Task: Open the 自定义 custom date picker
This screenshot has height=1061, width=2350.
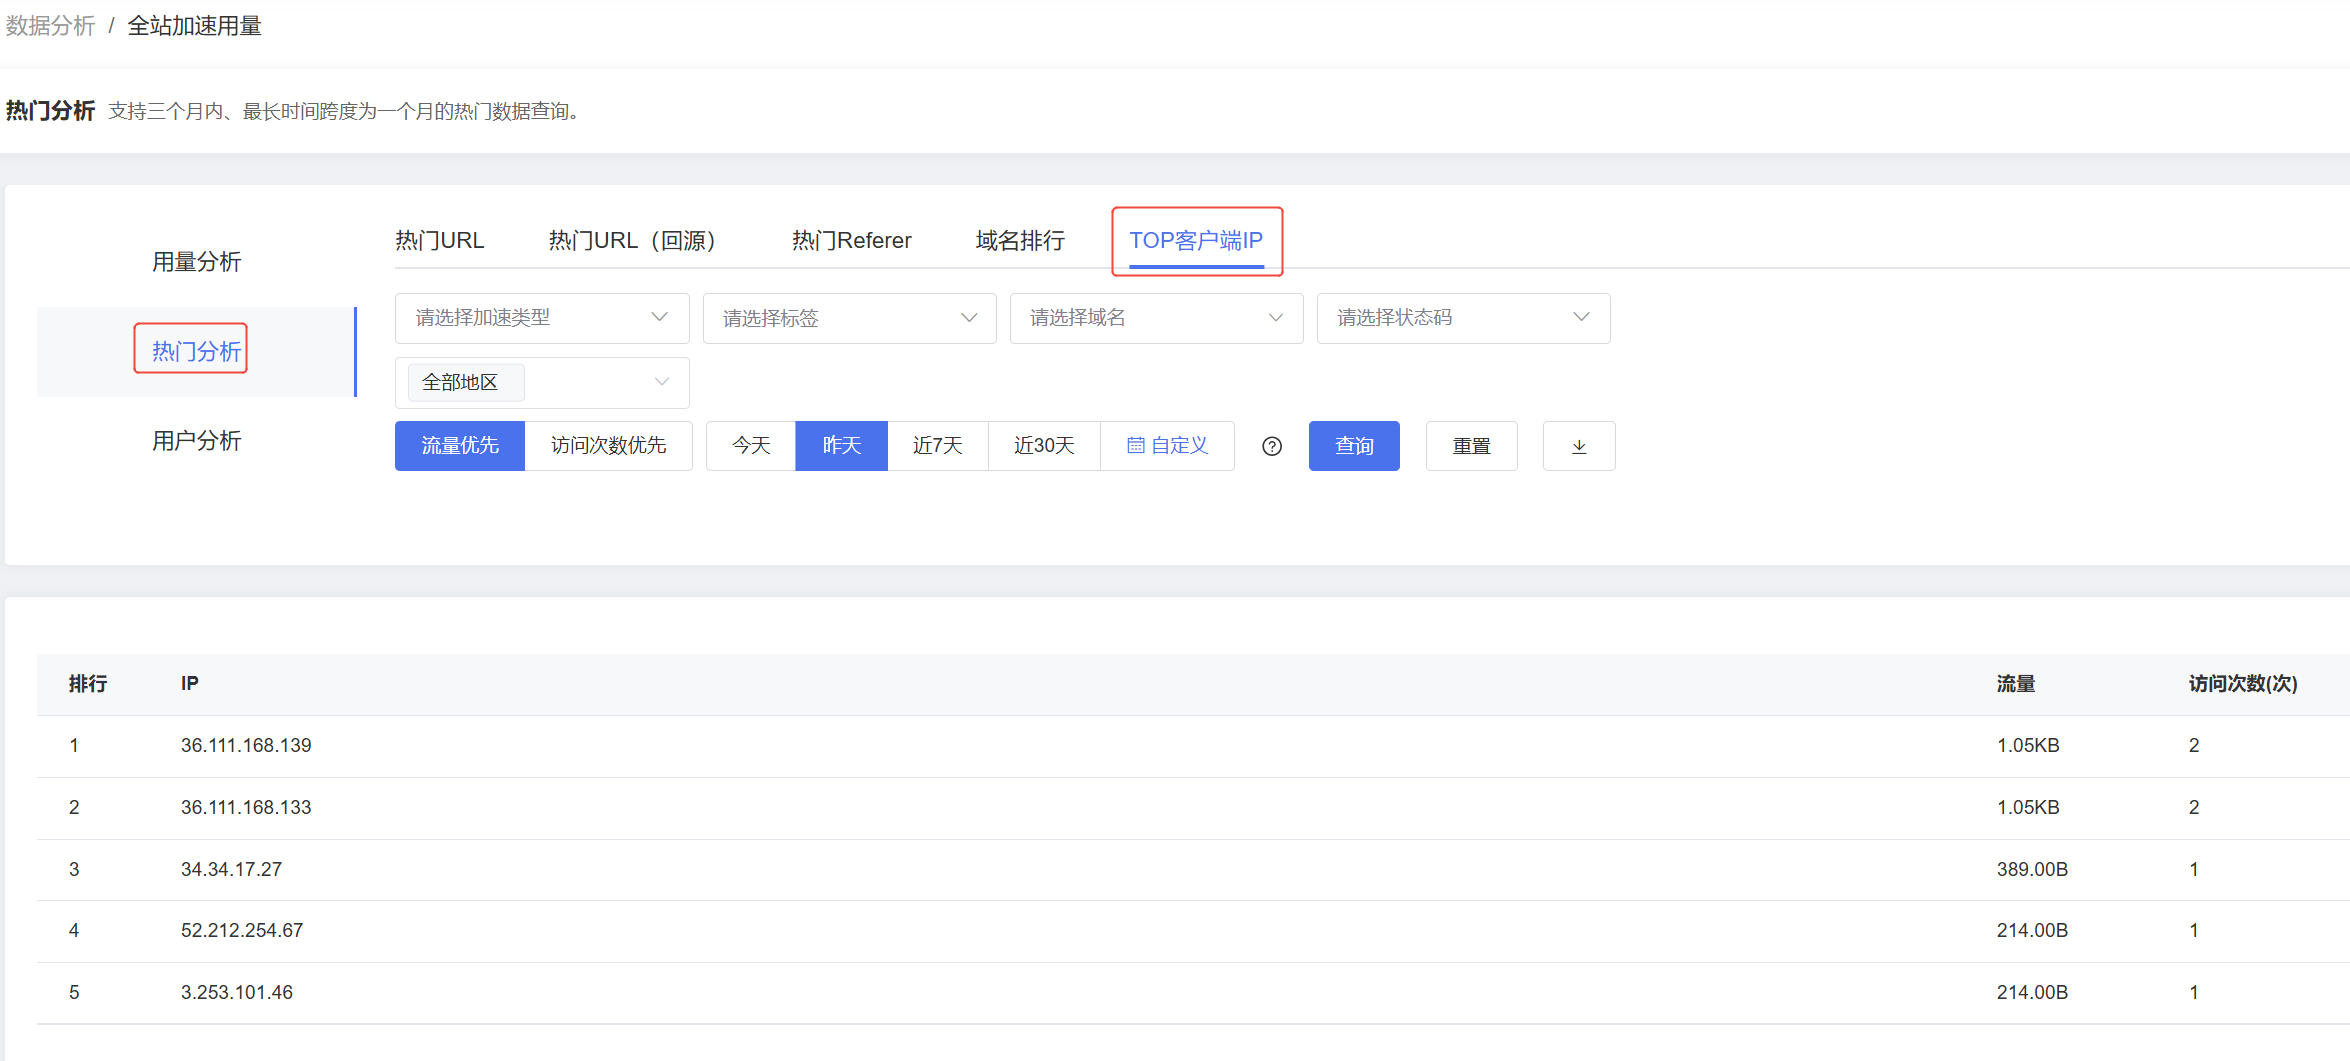Action: 1167,446
